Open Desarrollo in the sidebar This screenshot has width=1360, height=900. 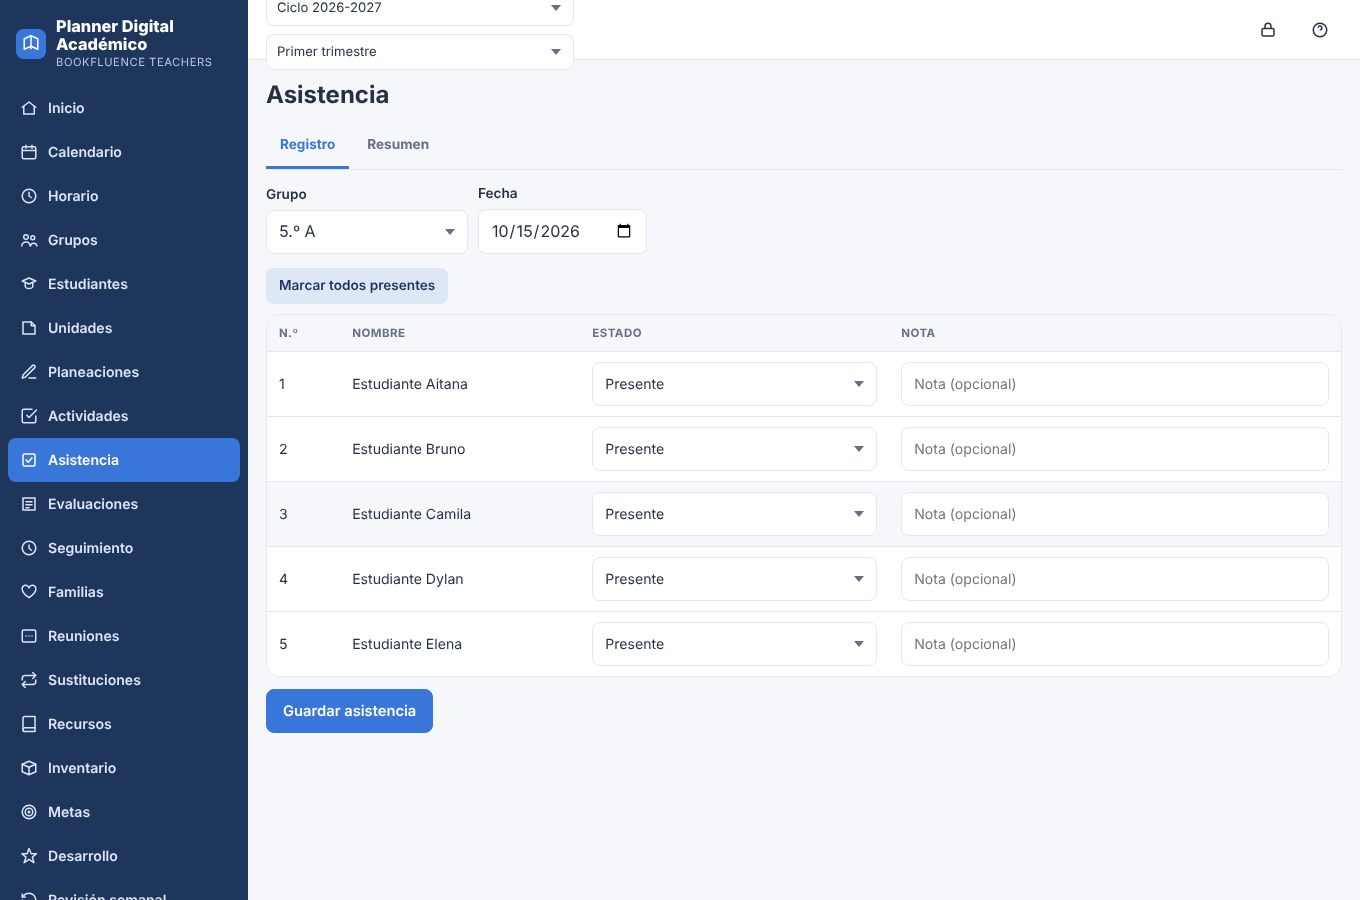(124, 856)
